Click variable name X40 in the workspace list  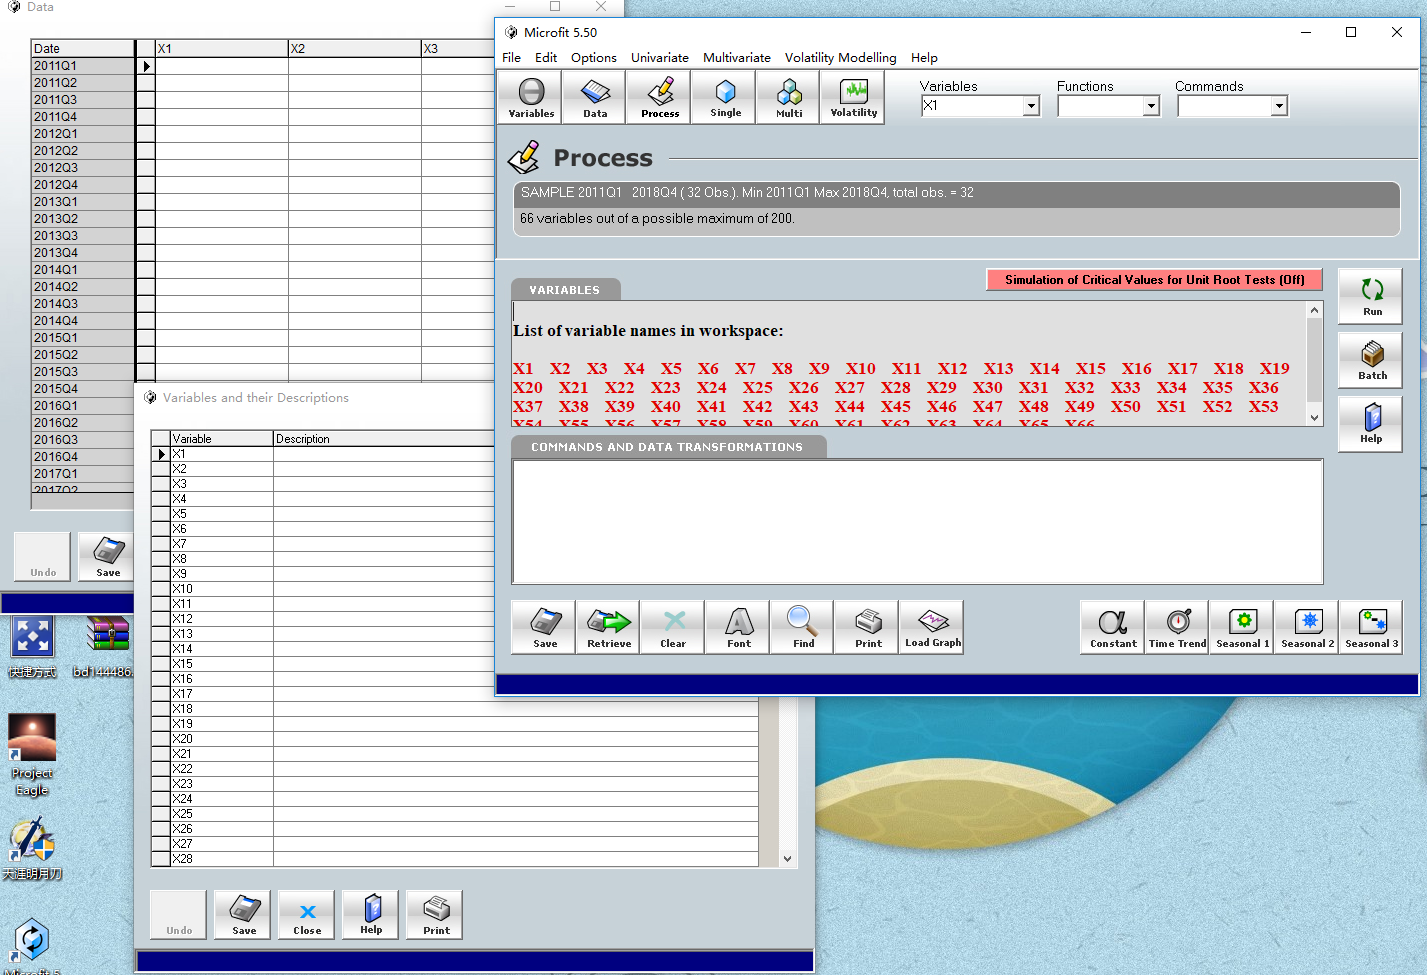666,407
